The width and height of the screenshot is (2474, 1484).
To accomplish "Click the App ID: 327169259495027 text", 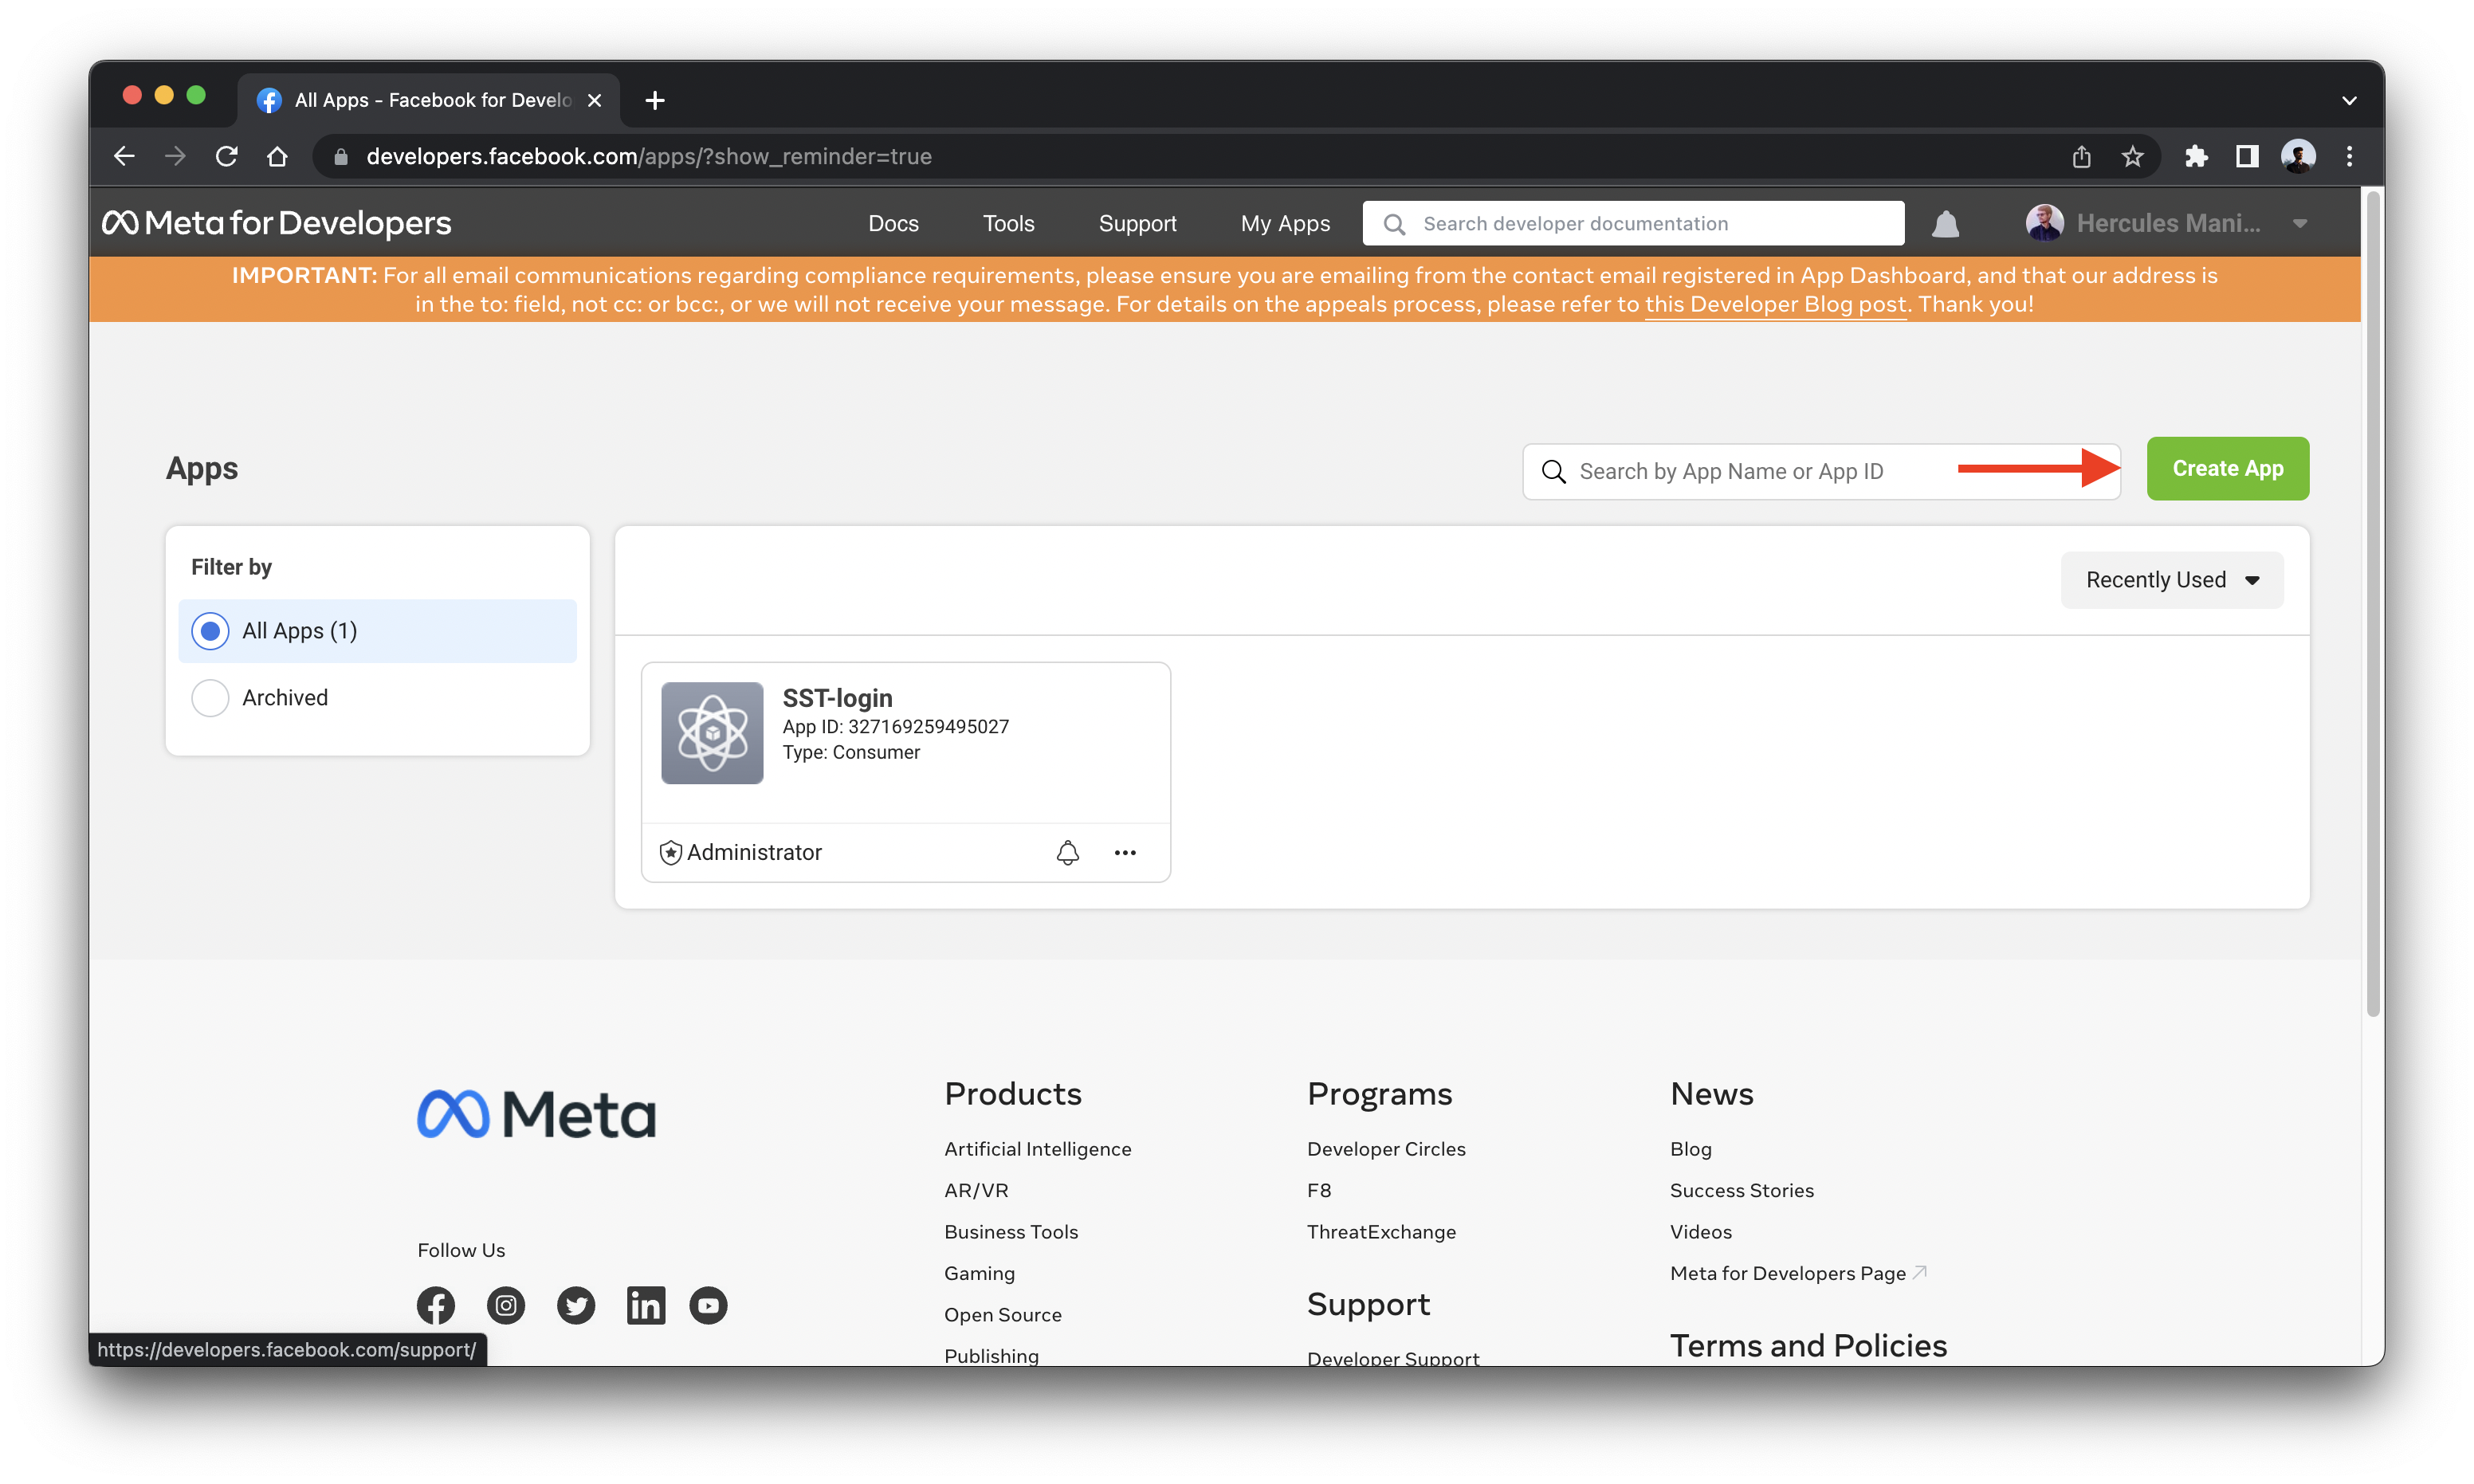I will click(895, 726).
